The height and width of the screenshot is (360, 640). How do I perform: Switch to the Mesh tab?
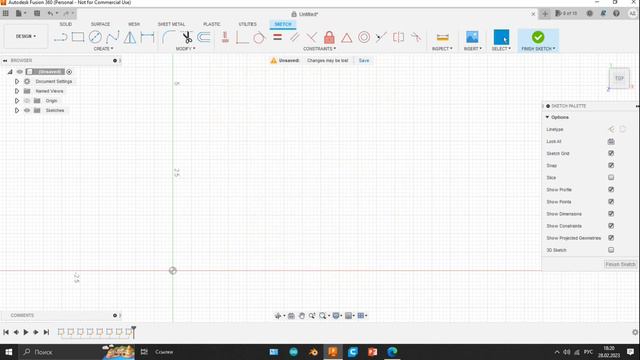pos(134,24)
